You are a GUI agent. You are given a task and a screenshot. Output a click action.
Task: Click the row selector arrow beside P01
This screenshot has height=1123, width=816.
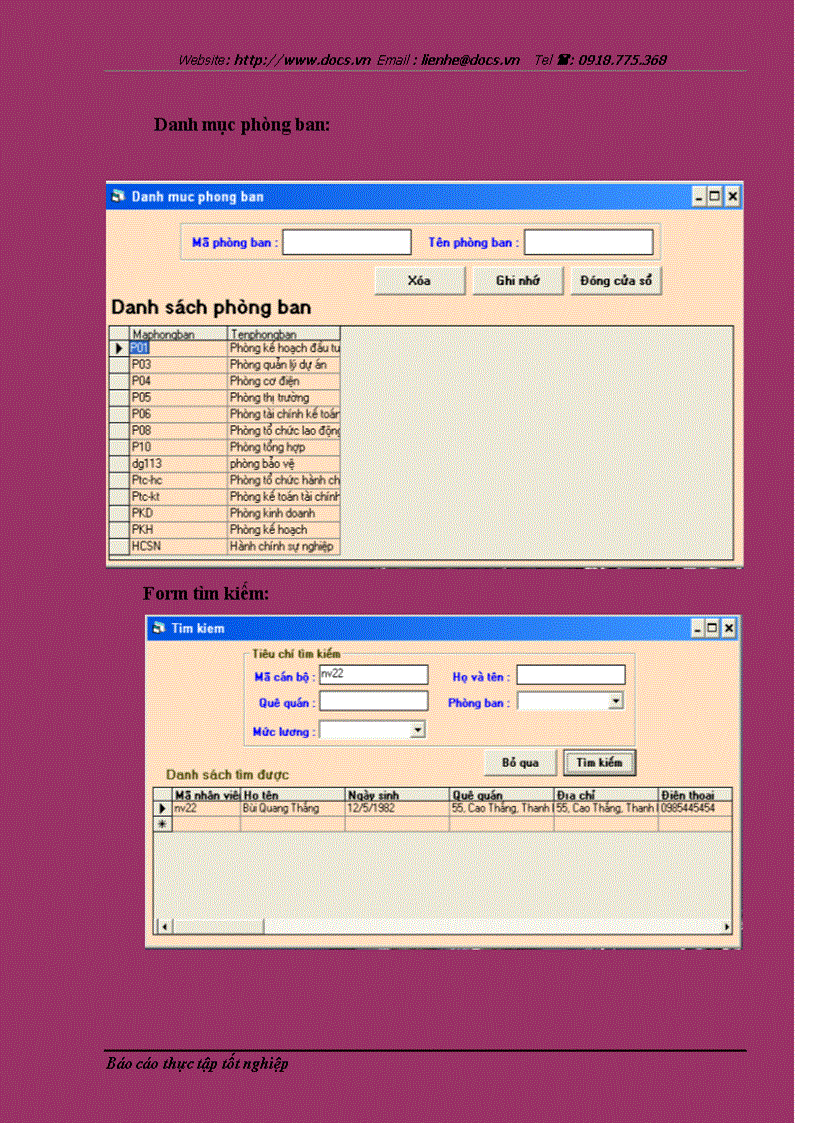coord(119,347)
